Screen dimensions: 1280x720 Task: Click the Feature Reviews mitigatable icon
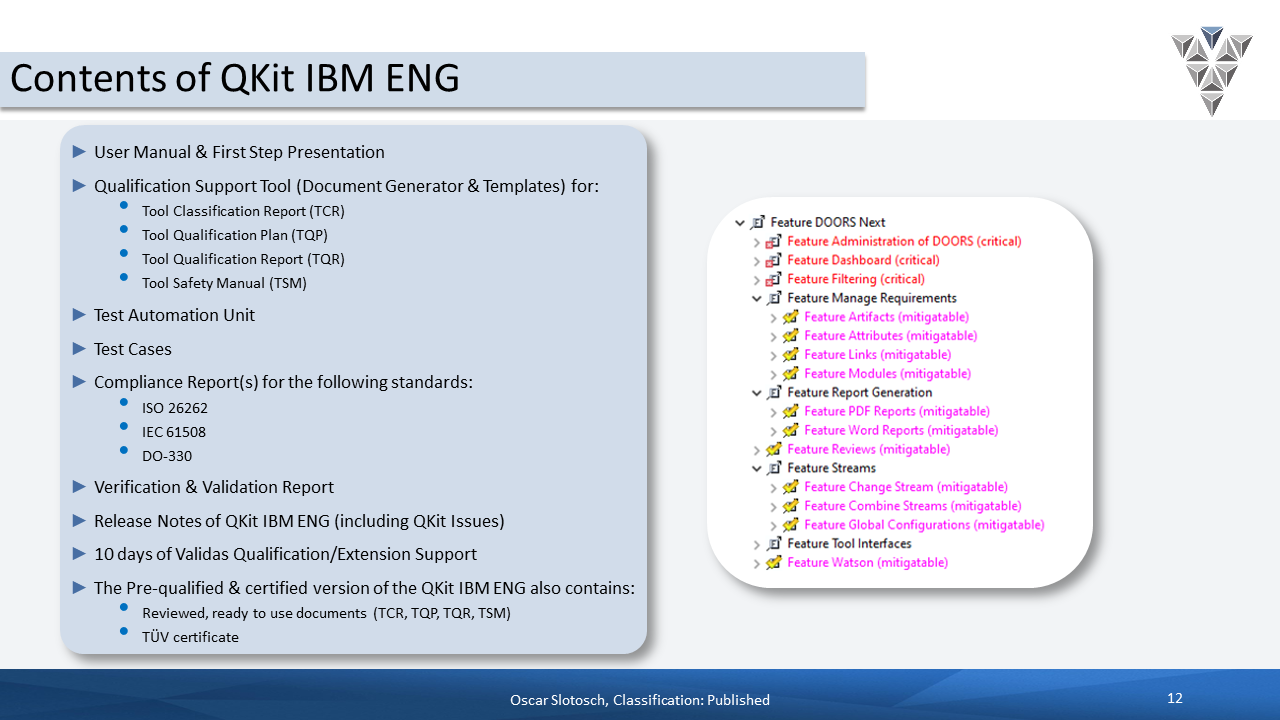[774, 449]
